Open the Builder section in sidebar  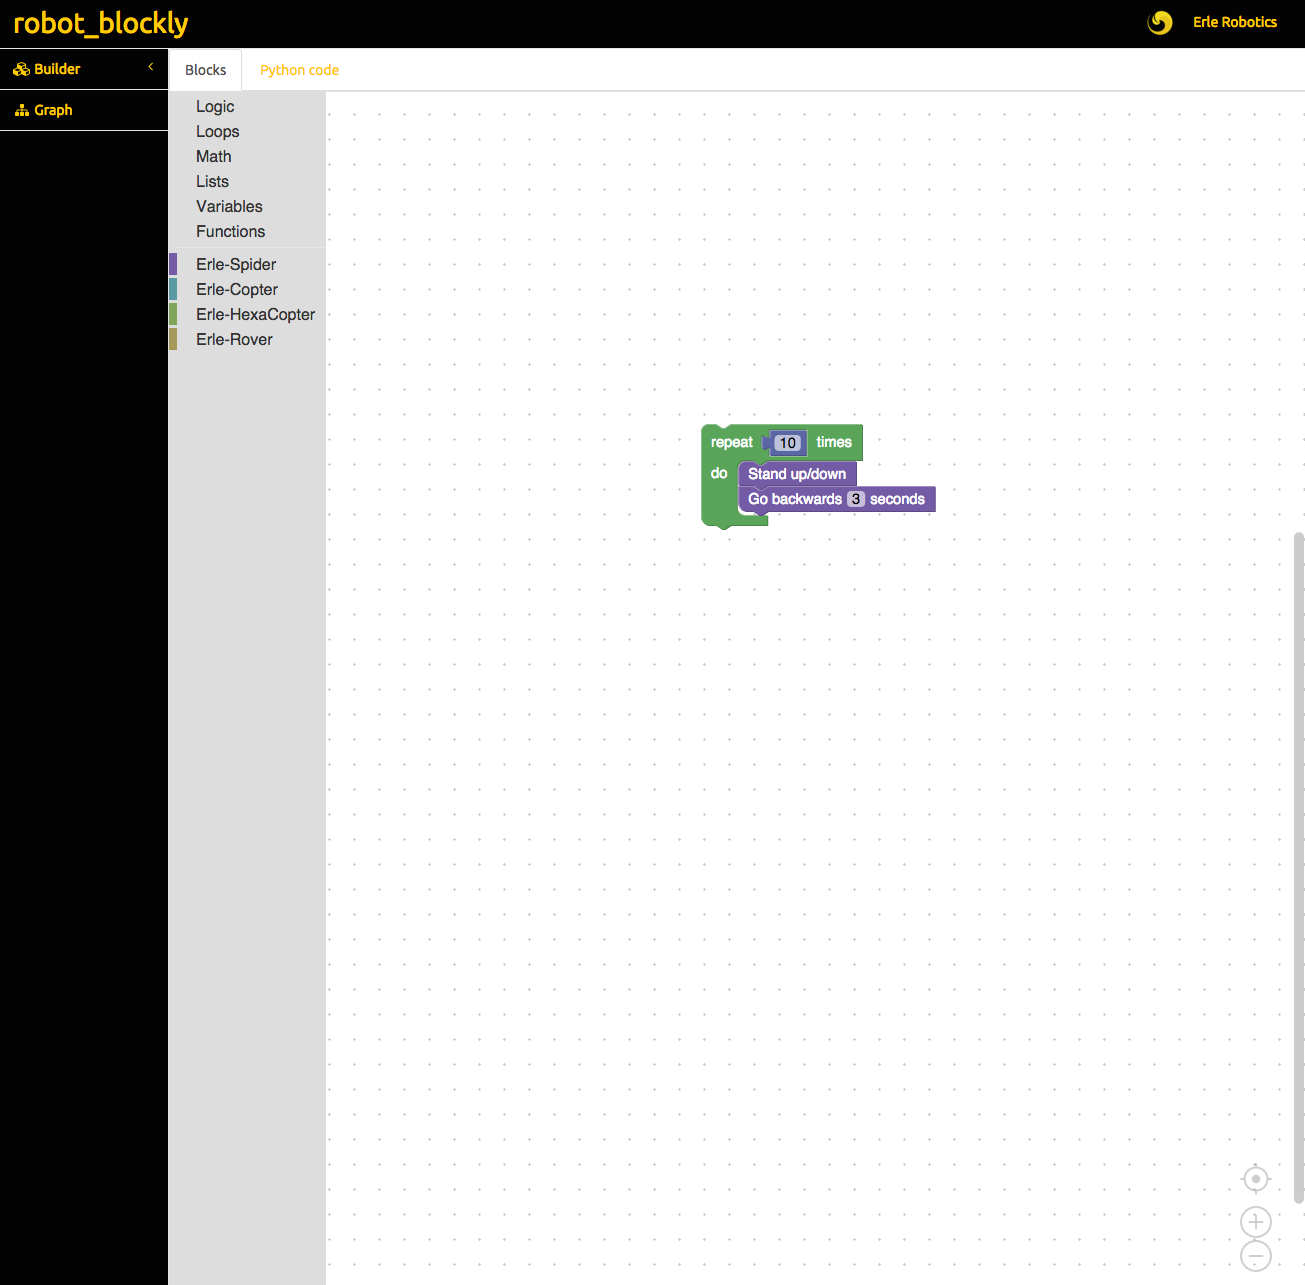(84, 69)
